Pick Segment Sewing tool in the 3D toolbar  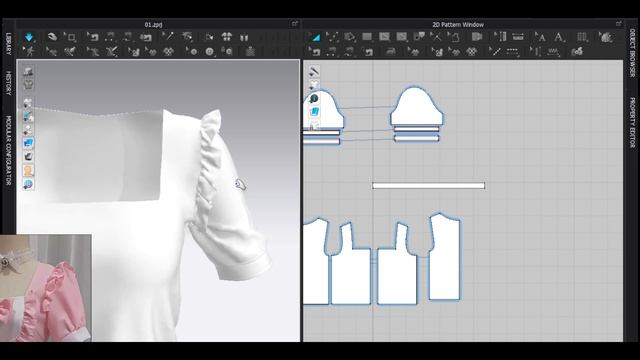point(110,37)
